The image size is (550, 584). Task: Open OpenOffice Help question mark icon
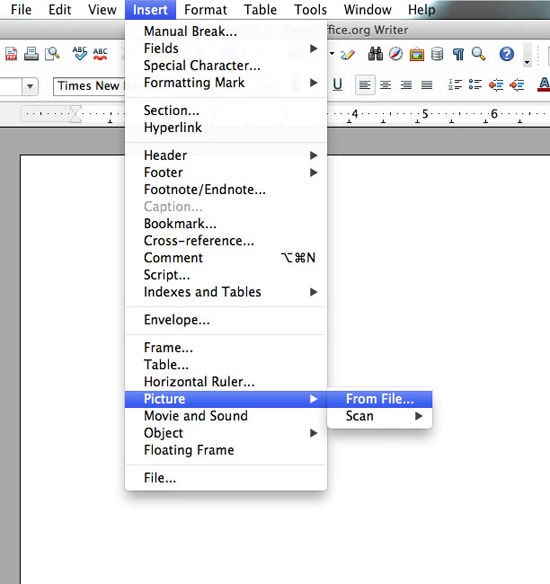[x=506, y=54]
